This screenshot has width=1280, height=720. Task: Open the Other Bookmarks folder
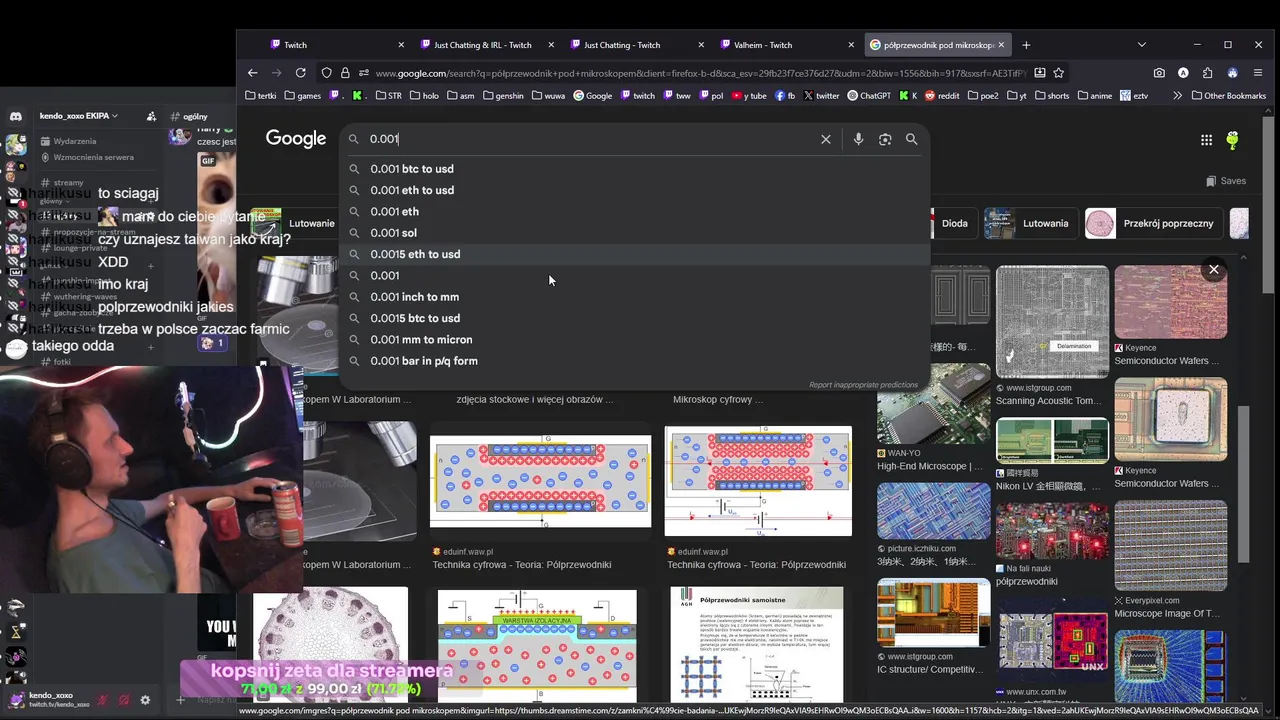[x=1228, y=96]
